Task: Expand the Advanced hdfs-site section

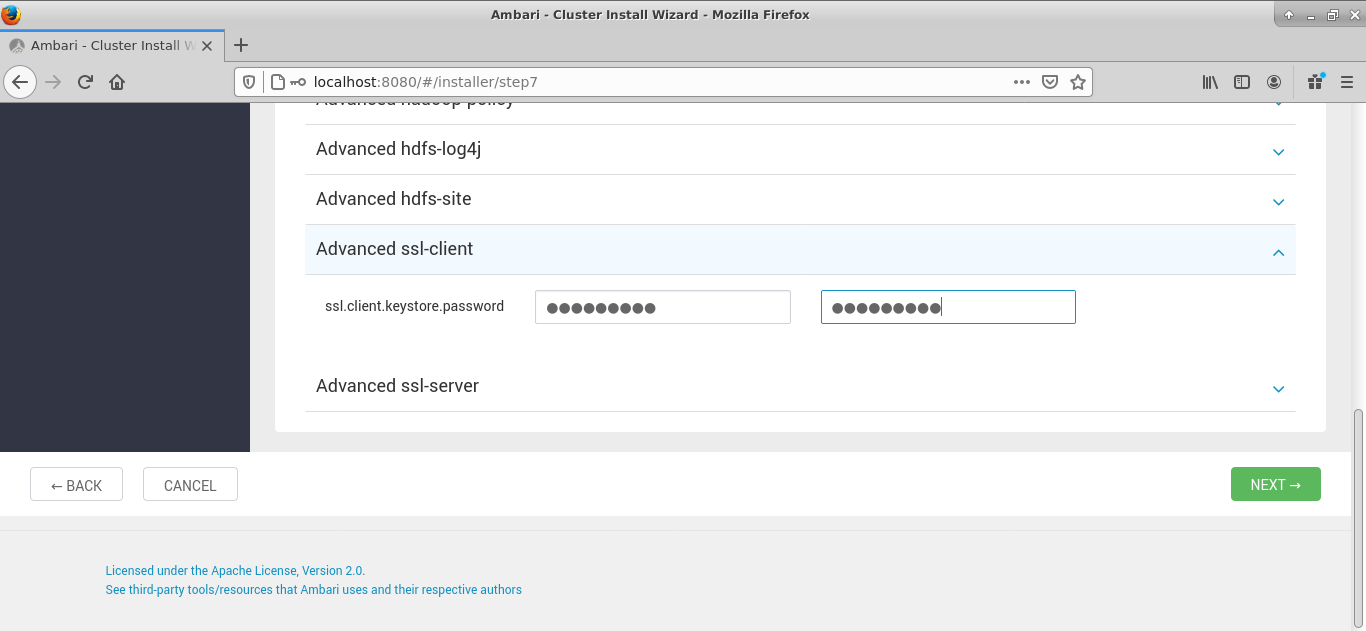Action: pyautogui.click(x=800, y=200)
